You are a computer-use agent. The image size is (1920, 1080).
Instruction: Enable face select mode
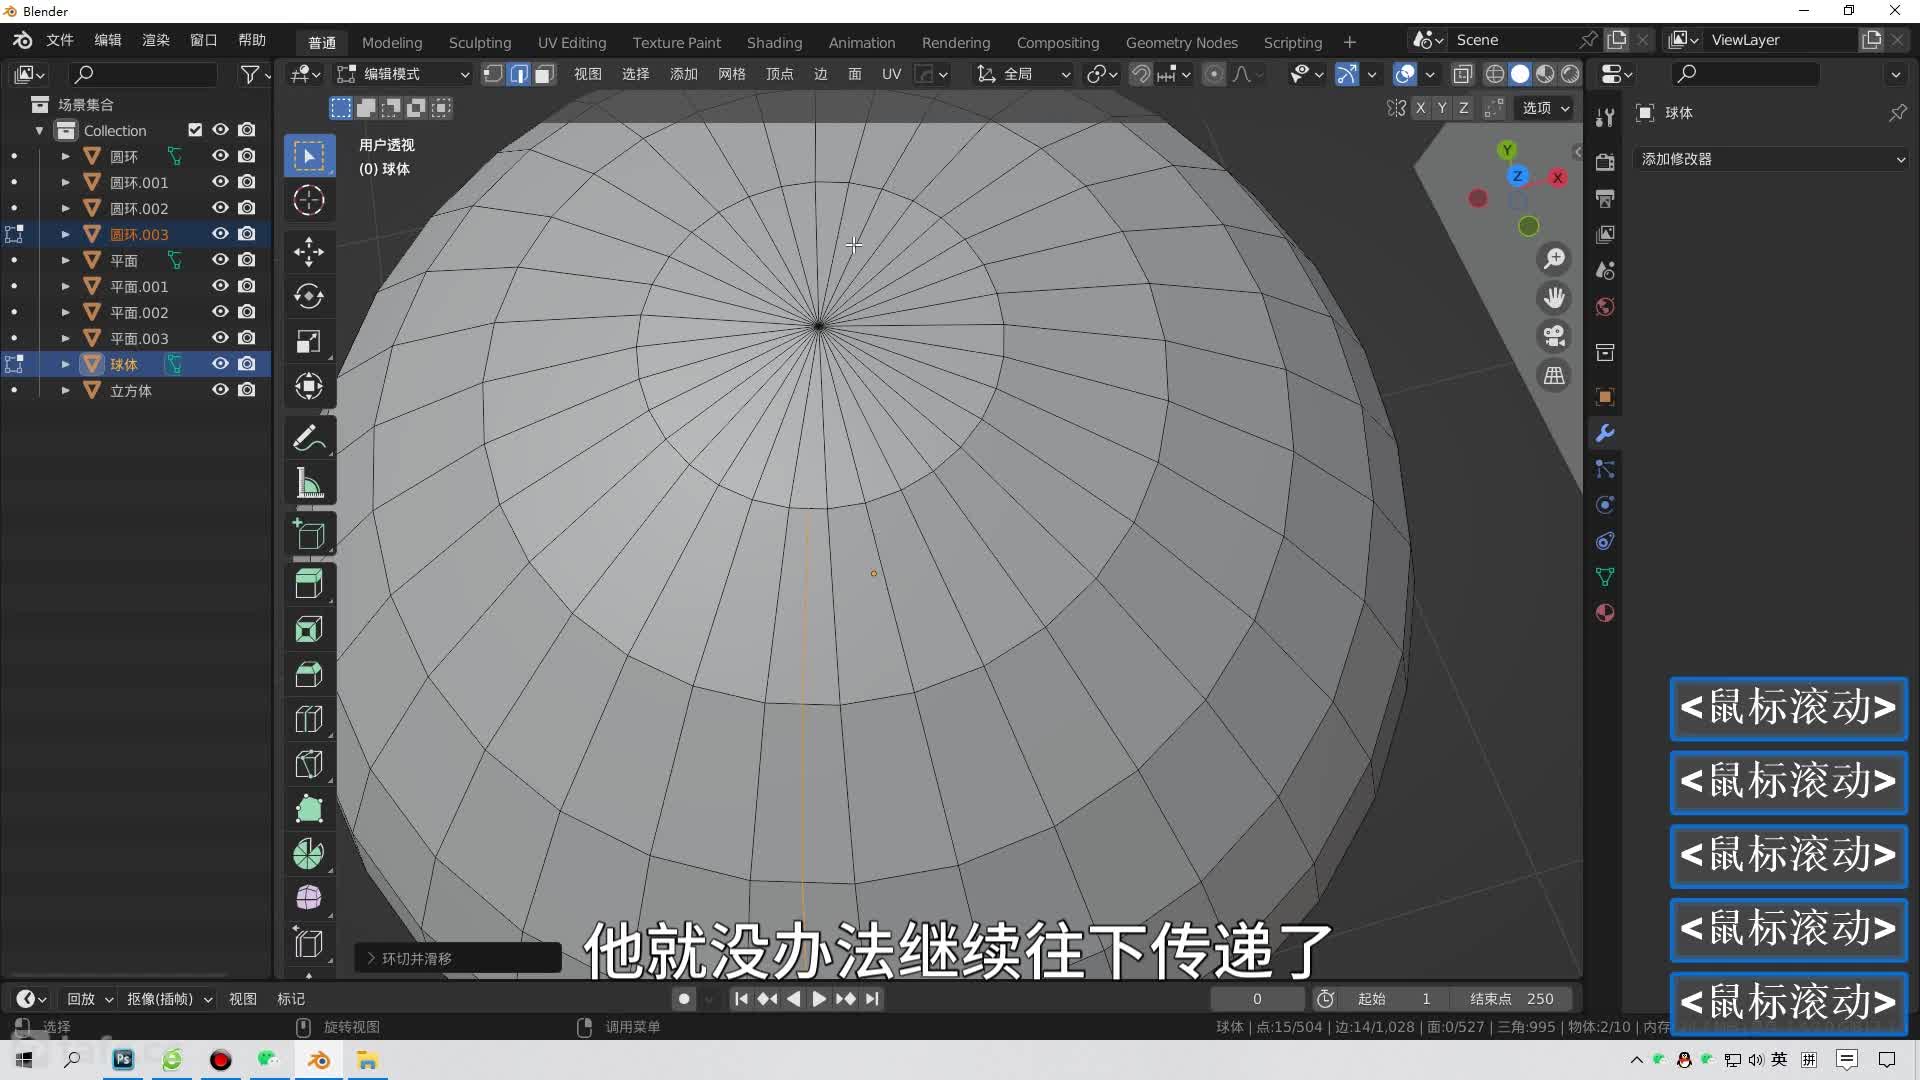544,74
